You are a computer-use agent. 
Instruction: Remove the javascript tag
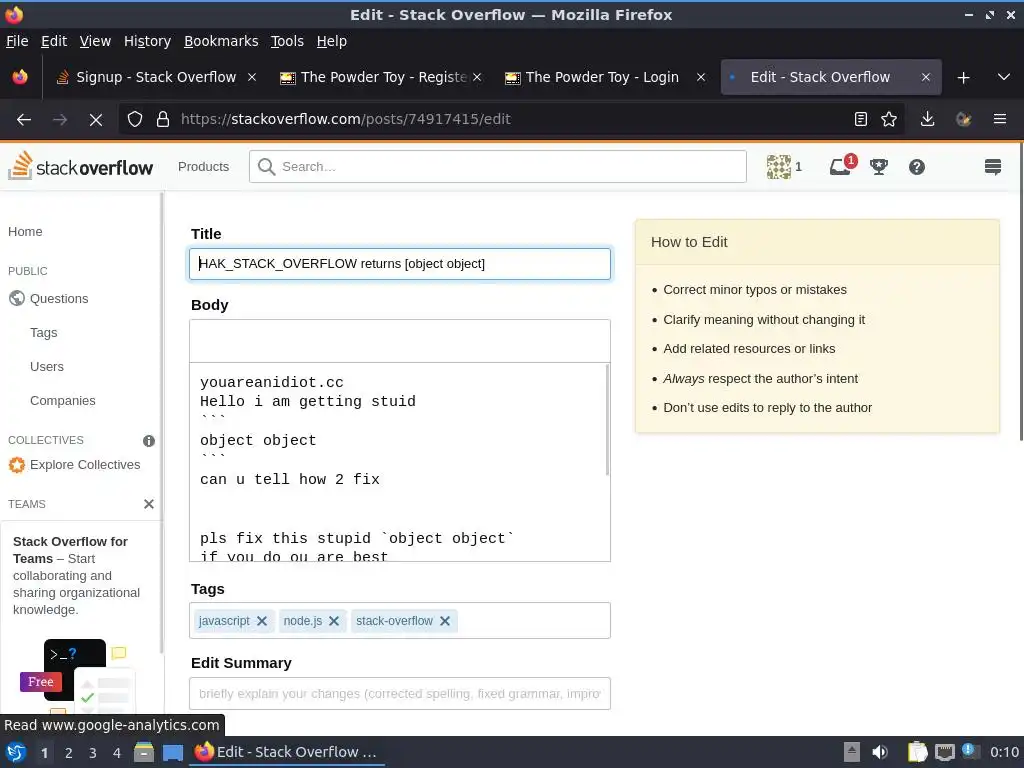click(x=262, y=621)
